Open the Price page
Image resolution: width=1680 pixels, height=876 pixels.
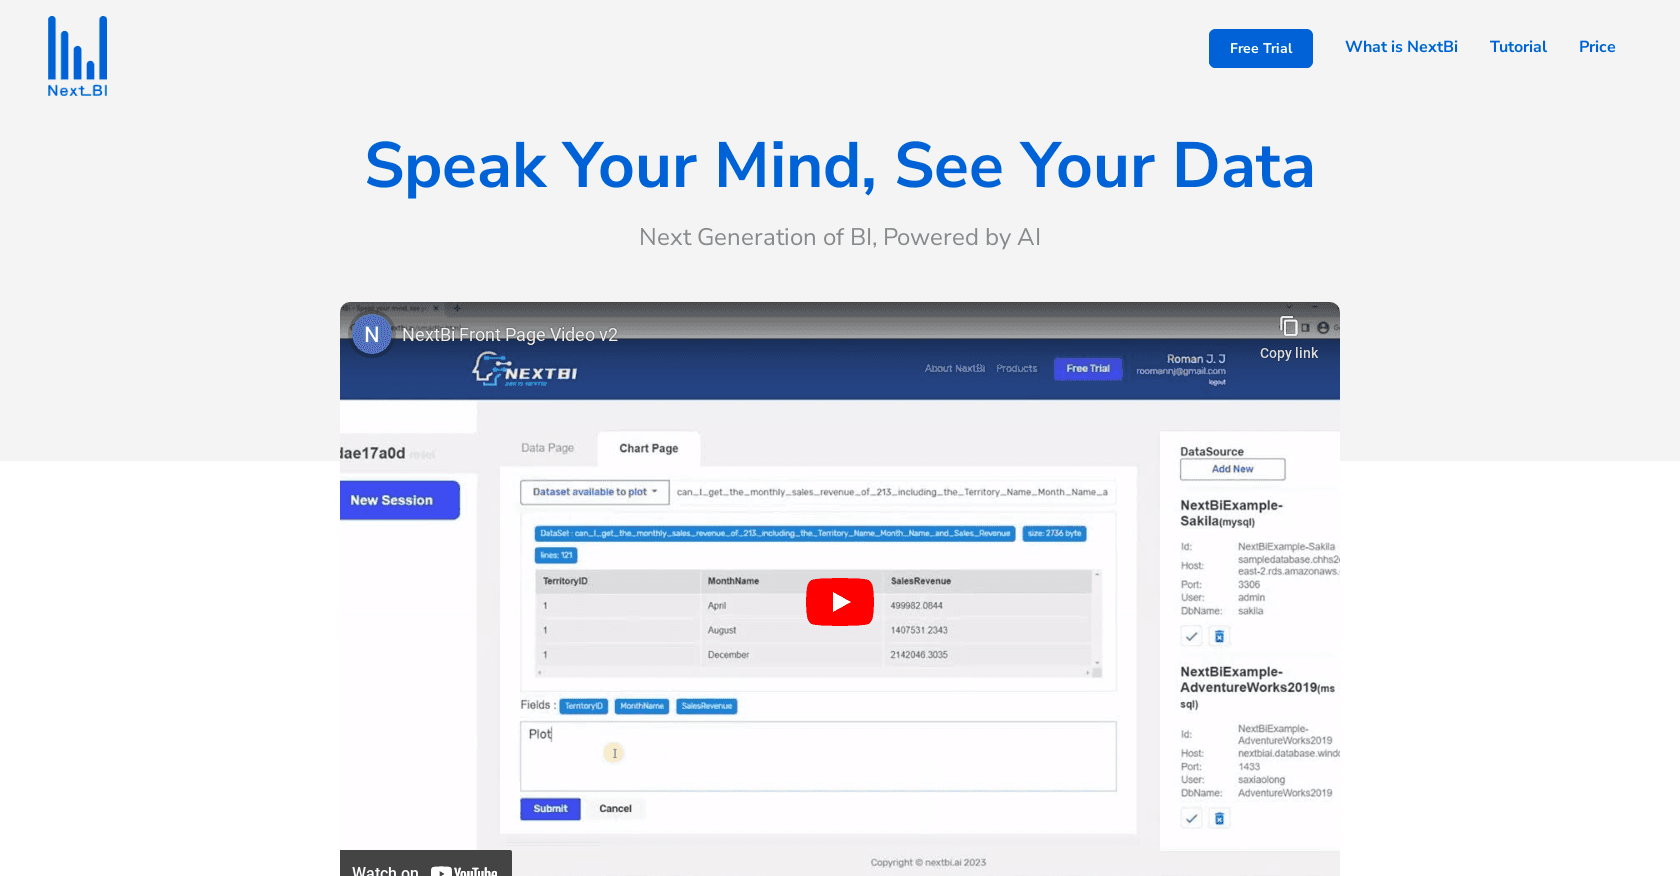[1597, 47]
